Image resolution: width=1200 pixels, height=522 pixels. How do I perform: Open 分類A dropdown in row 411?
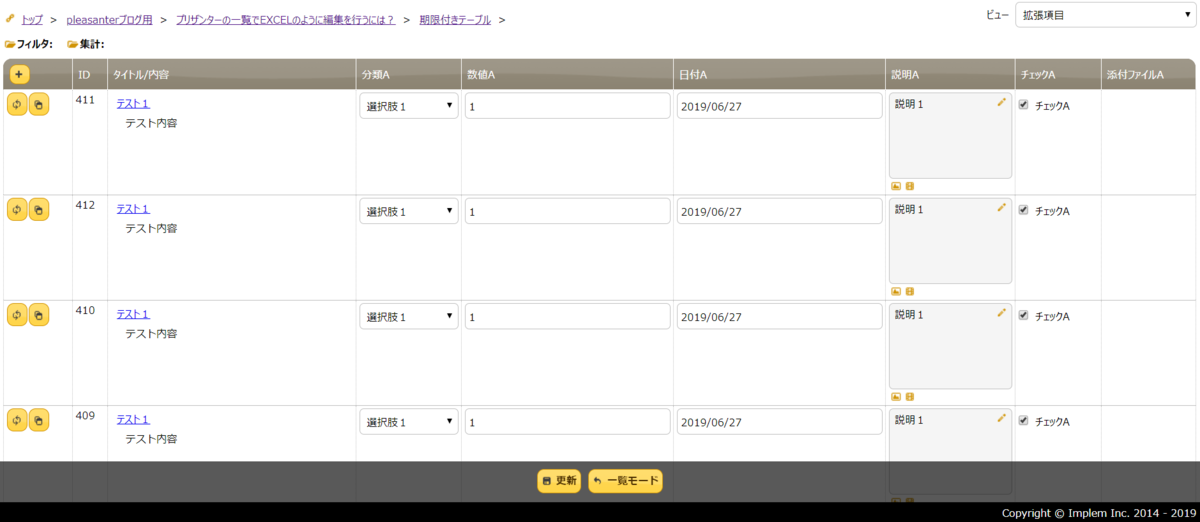point(409,106)
